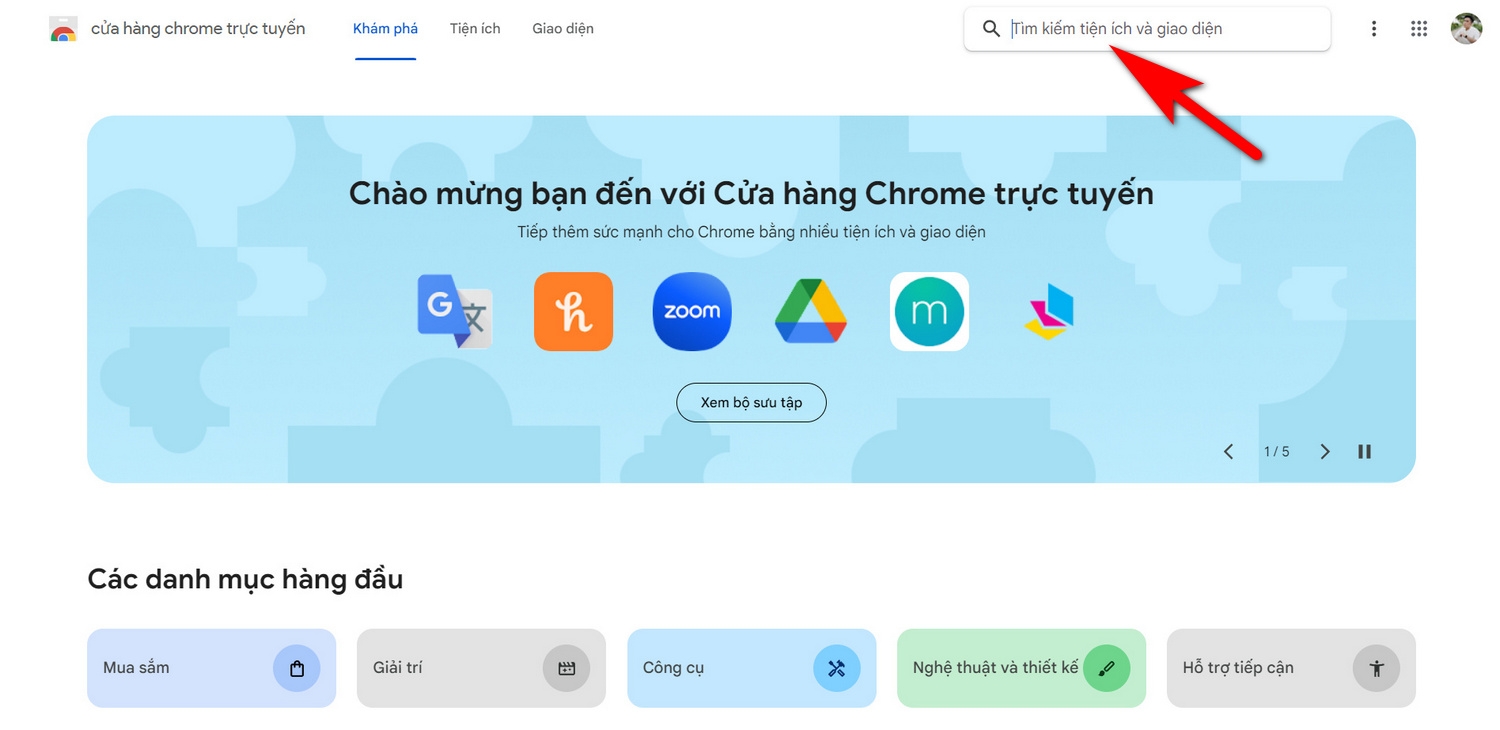
Task: Open the Mua sắm category
Action: [x=211, y=668]
